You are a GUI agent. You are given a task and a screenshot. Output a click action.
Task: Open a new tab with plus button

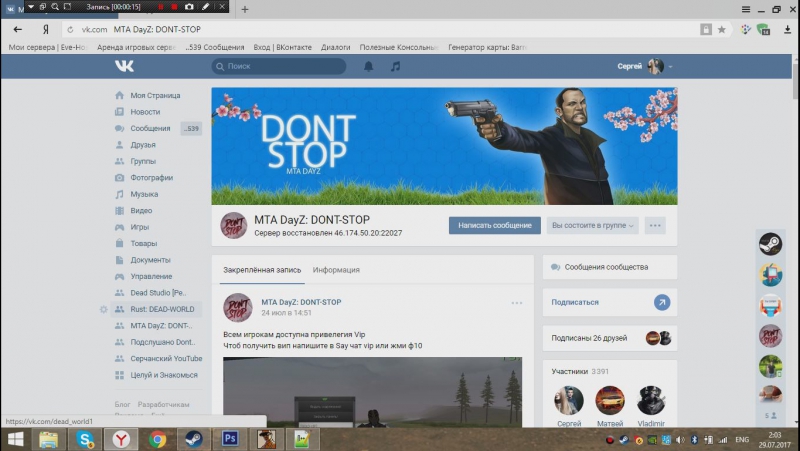click(x=245, y=9)
